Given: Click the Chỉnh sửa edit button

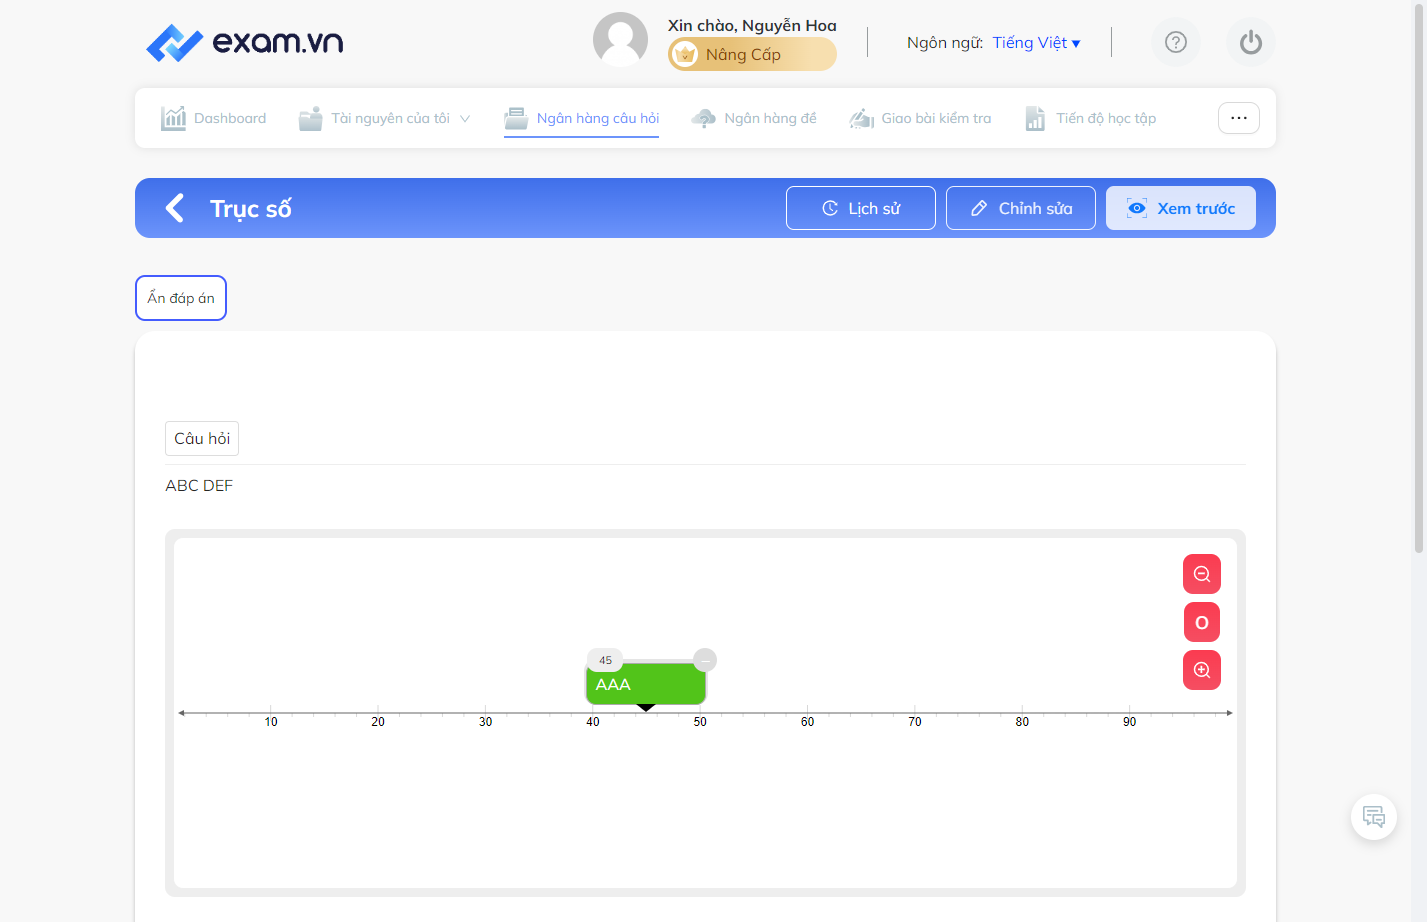Looking at the screenshot, I should (x=1021, y=208).
